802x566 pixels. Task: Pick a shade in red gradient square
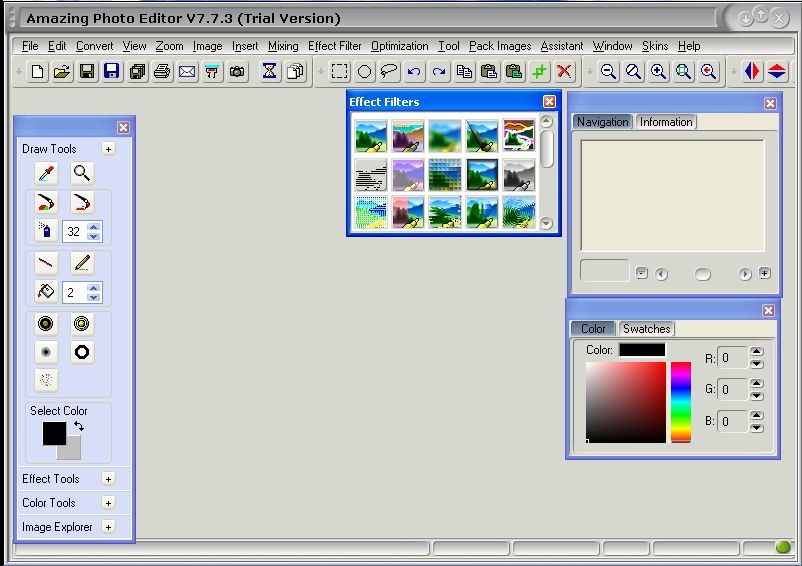click(626, 402)
